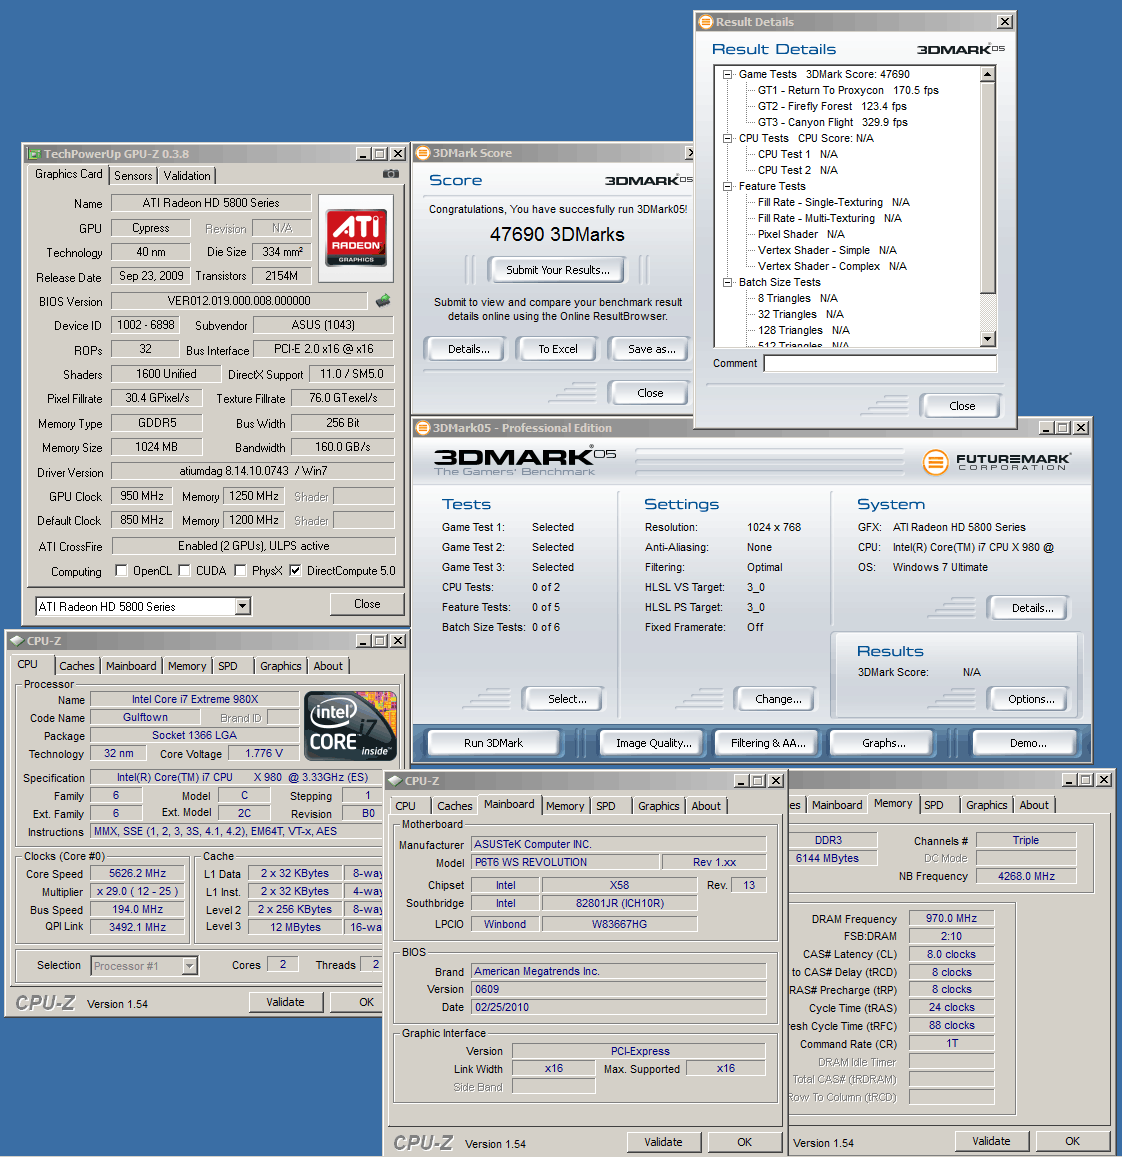Click Validate in CPU-Z CPU window
The width and height of the screenshot is (1122, 1158).
[x=285, y=1002]
